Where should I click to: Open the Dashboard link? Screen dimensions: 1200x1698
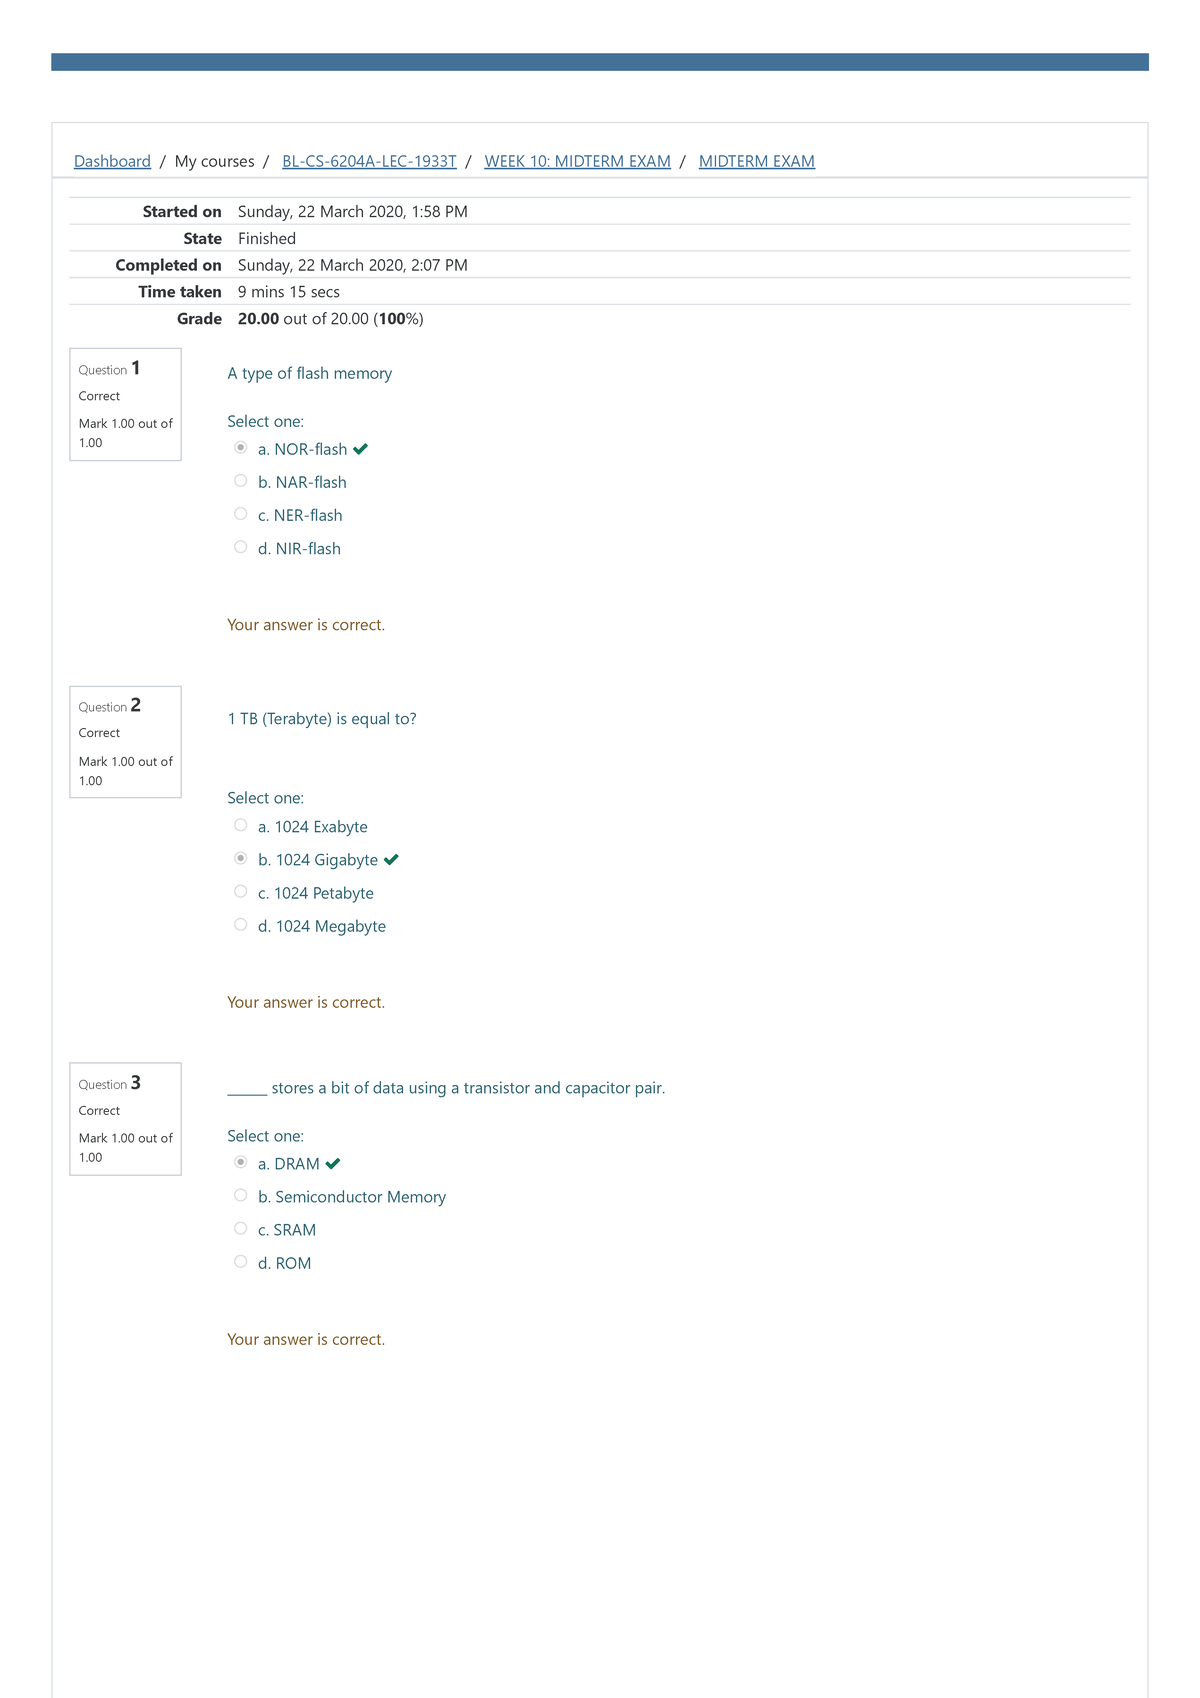pos(111,161)
